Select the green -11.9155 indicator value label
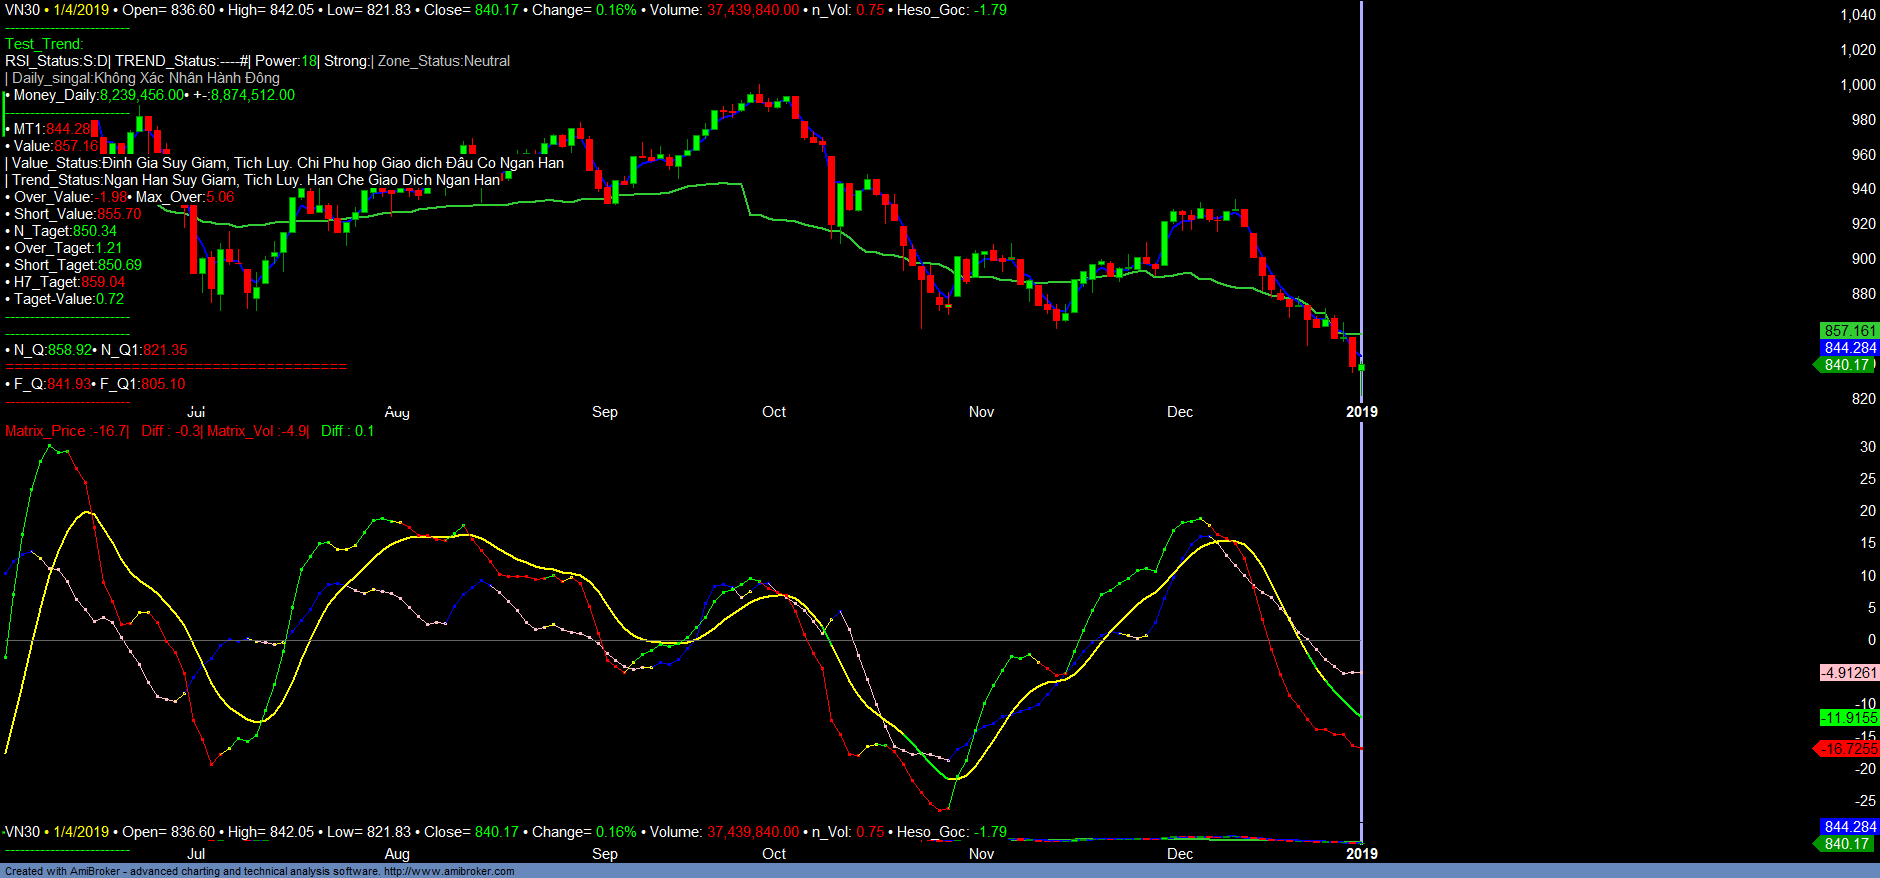 pyautogui.click(x=1849, y=718)
